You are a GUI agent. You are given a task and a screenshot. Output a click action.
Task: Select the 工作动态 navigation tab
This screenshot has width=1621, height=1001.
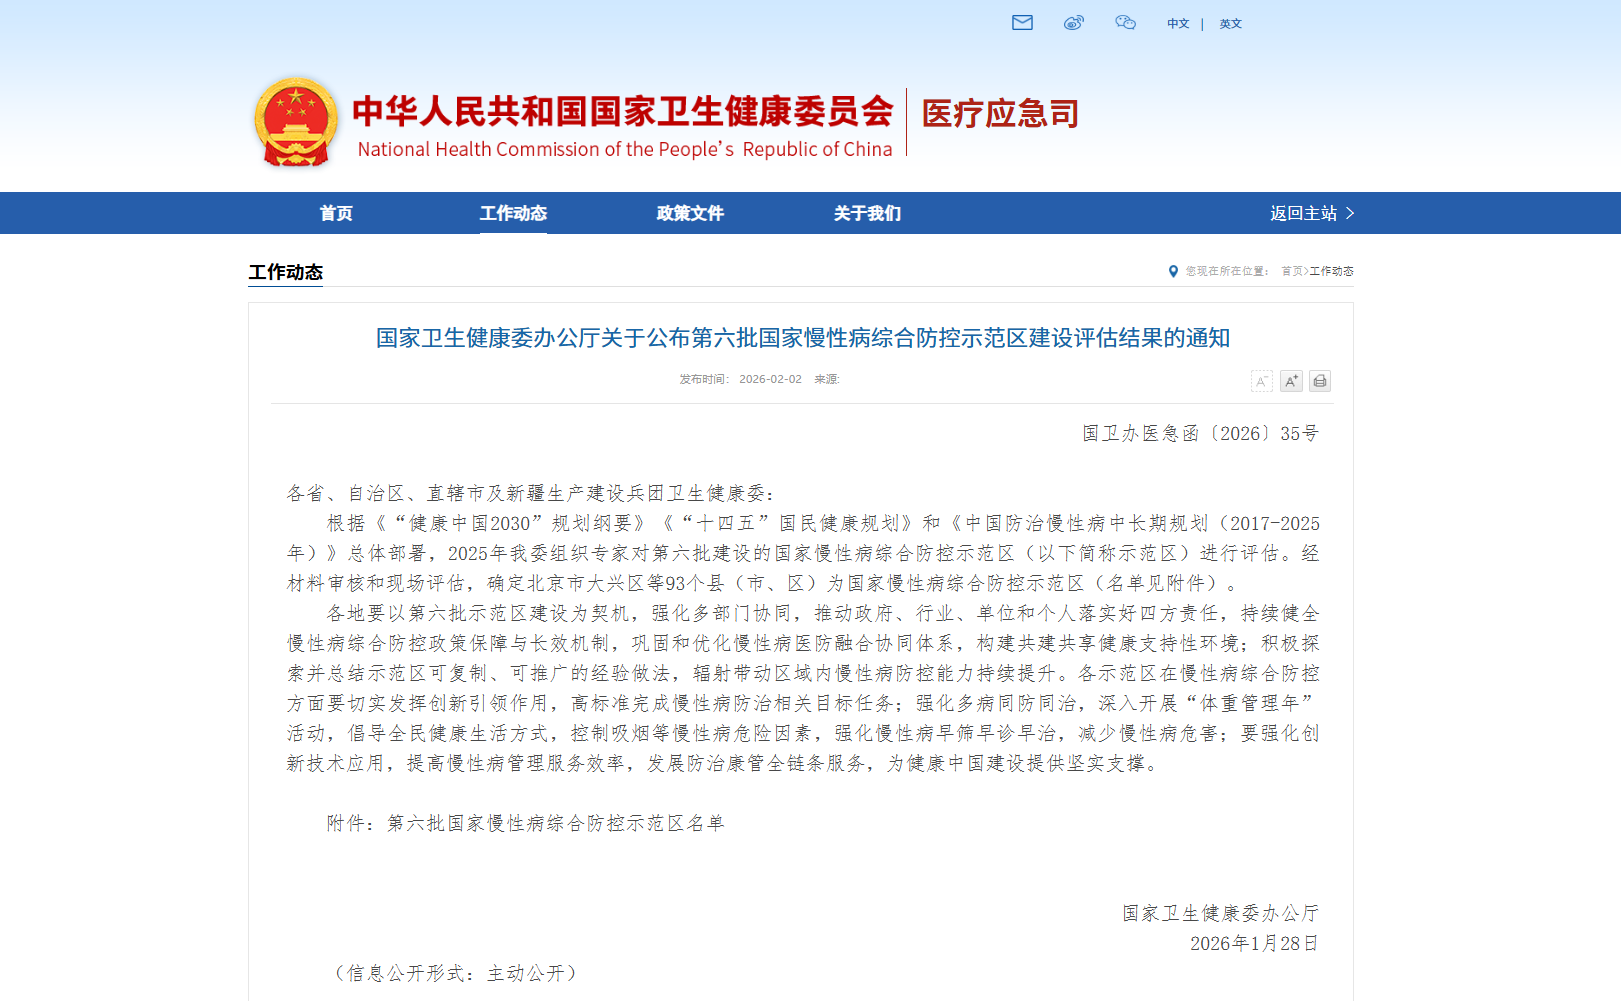point(513,213)
